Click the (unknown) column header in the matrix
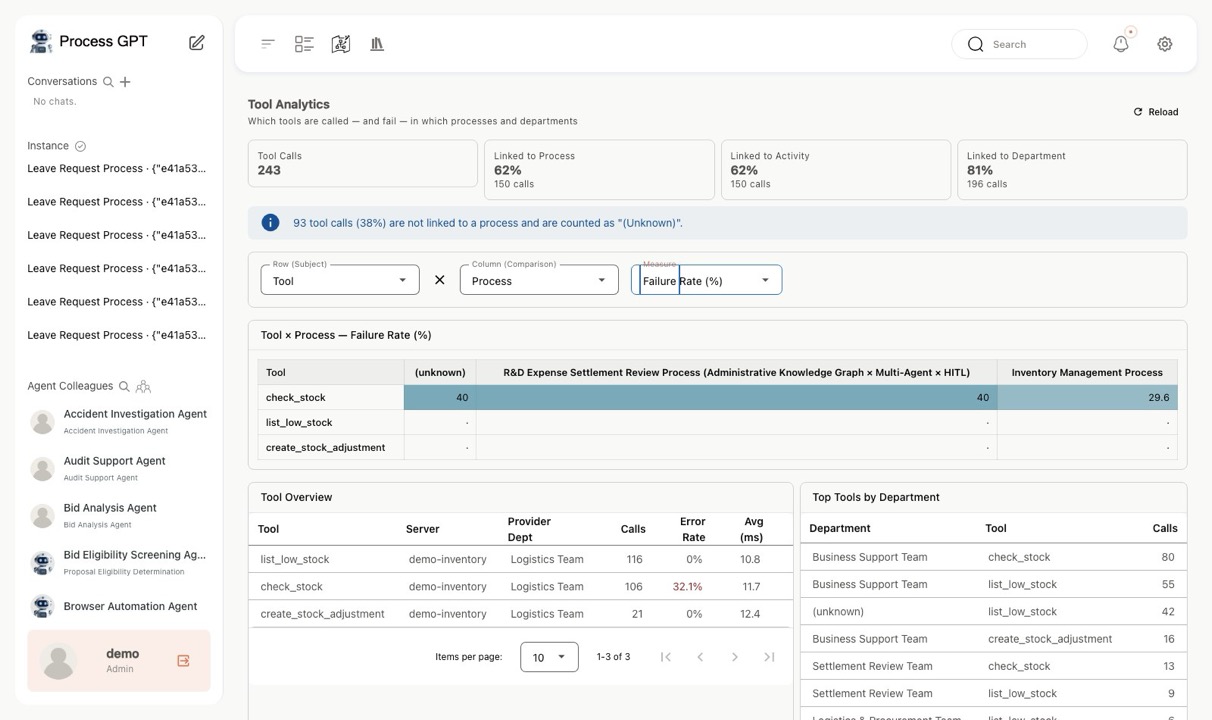 pyautogui.click(x=440, y=372)
